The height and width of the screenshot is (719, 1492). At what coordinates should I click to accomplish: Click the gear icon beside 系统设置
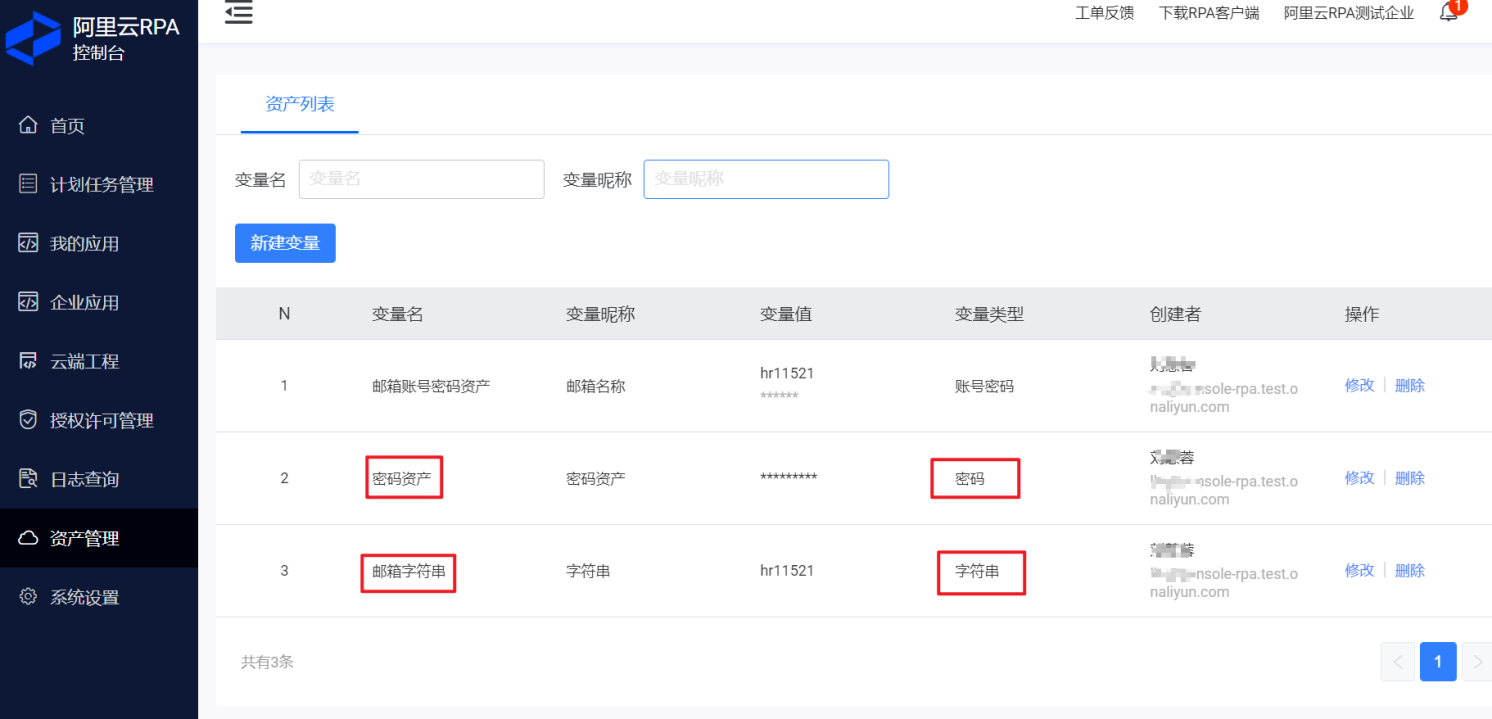[x=28, y=597]
